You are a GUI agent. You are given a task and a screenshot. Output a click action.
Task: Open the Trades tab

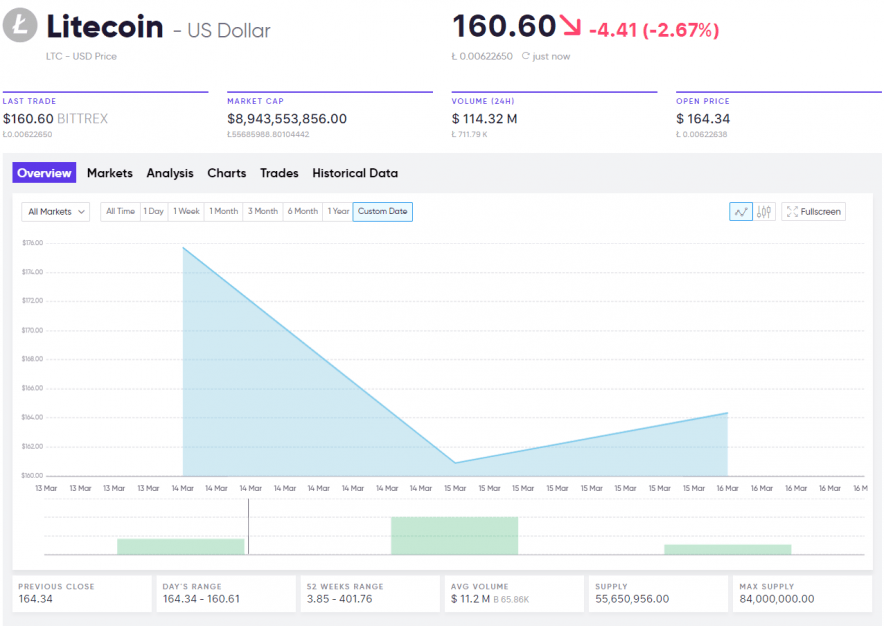pos(279,173)
